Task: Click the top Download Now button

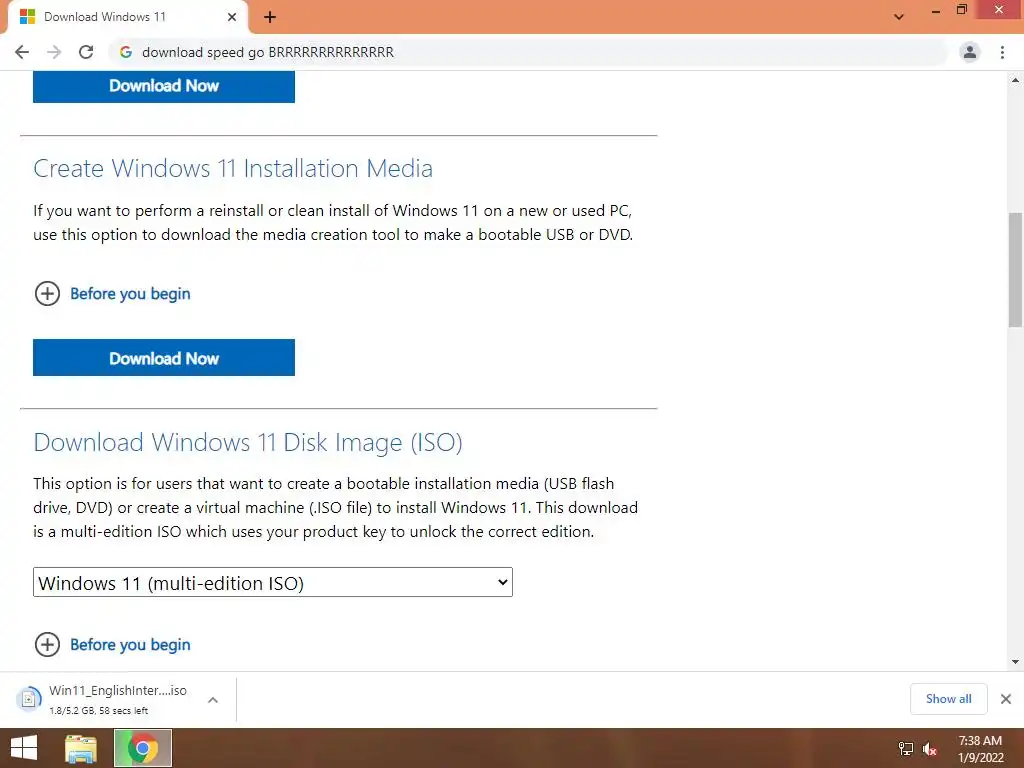Action: [x=164, y=86]
